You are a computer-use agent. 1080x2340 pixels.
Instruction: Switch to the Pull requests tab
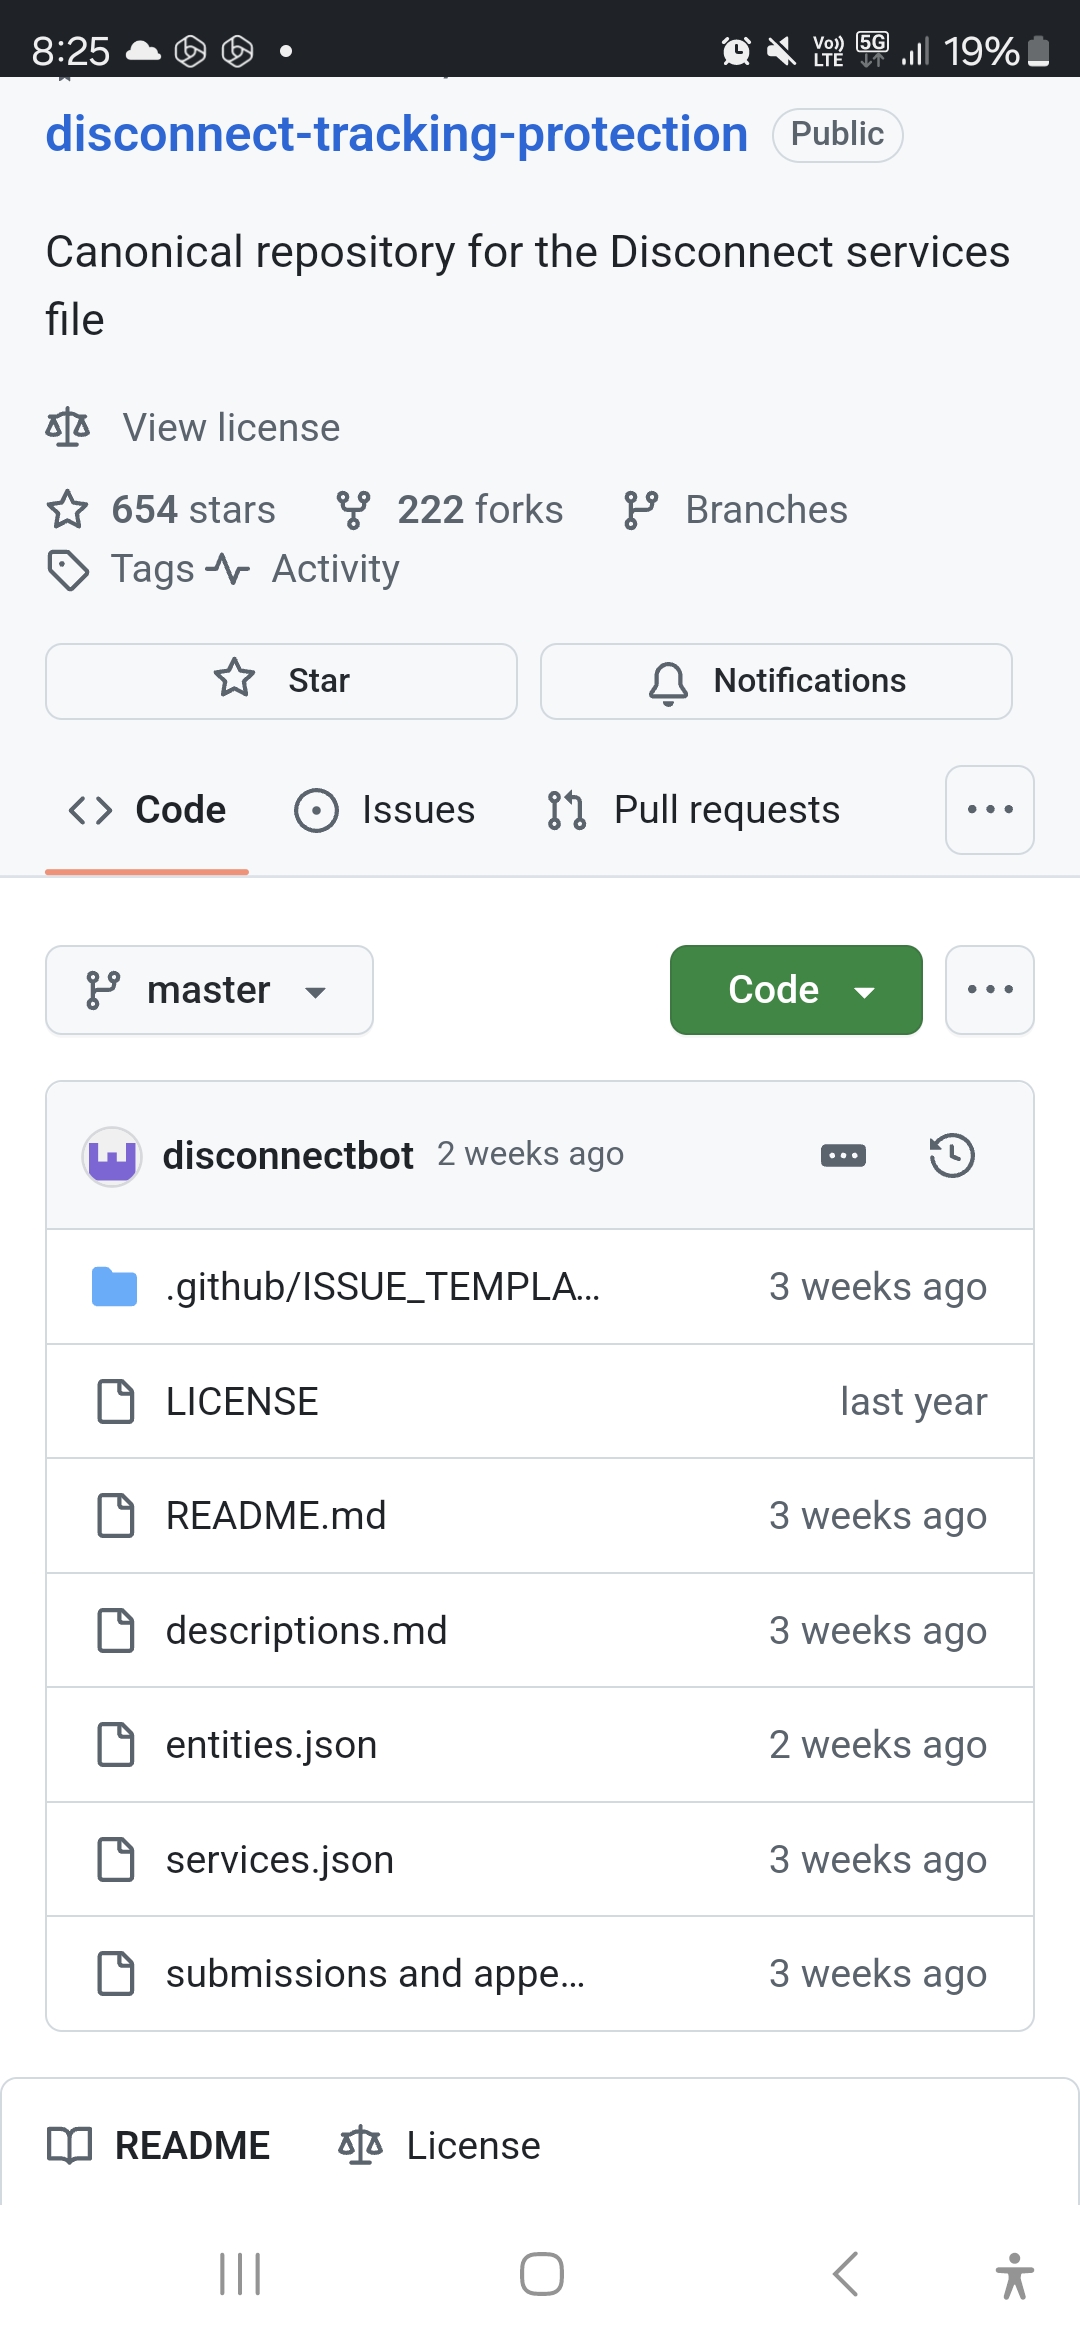[694, 810]
